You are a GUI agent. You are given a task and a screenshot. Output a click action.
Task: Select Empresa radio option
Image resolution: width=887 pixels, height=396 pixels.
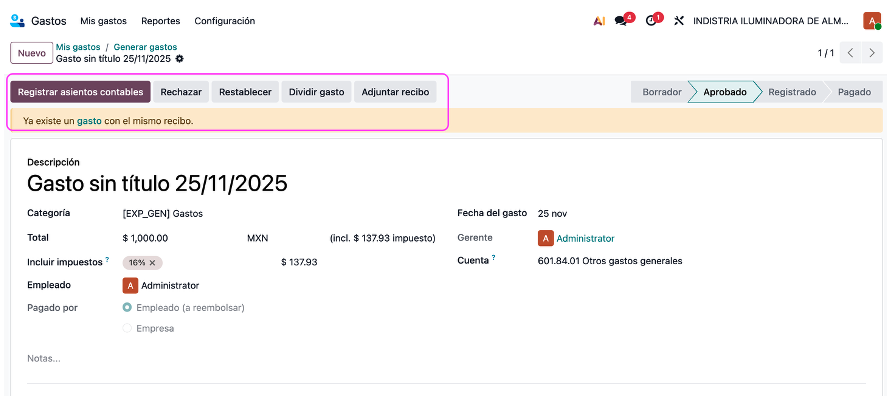tap(127, 328)
